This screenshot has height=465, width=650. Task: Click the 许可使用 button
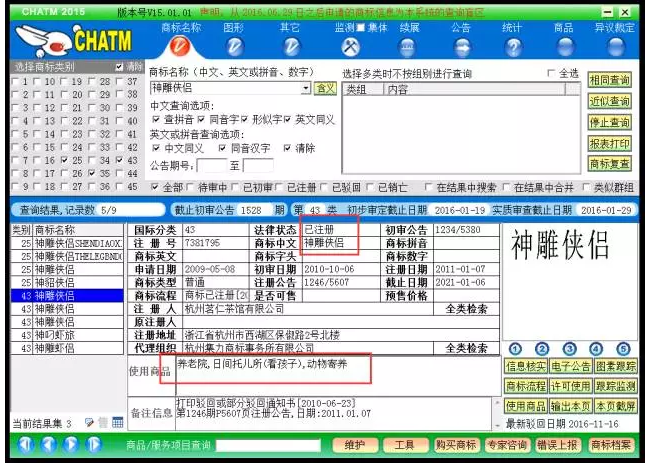pos(570,386)
